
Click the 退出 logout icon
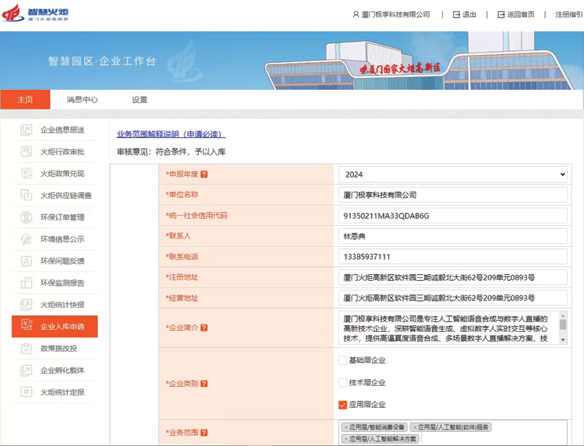tap(456, 15)
